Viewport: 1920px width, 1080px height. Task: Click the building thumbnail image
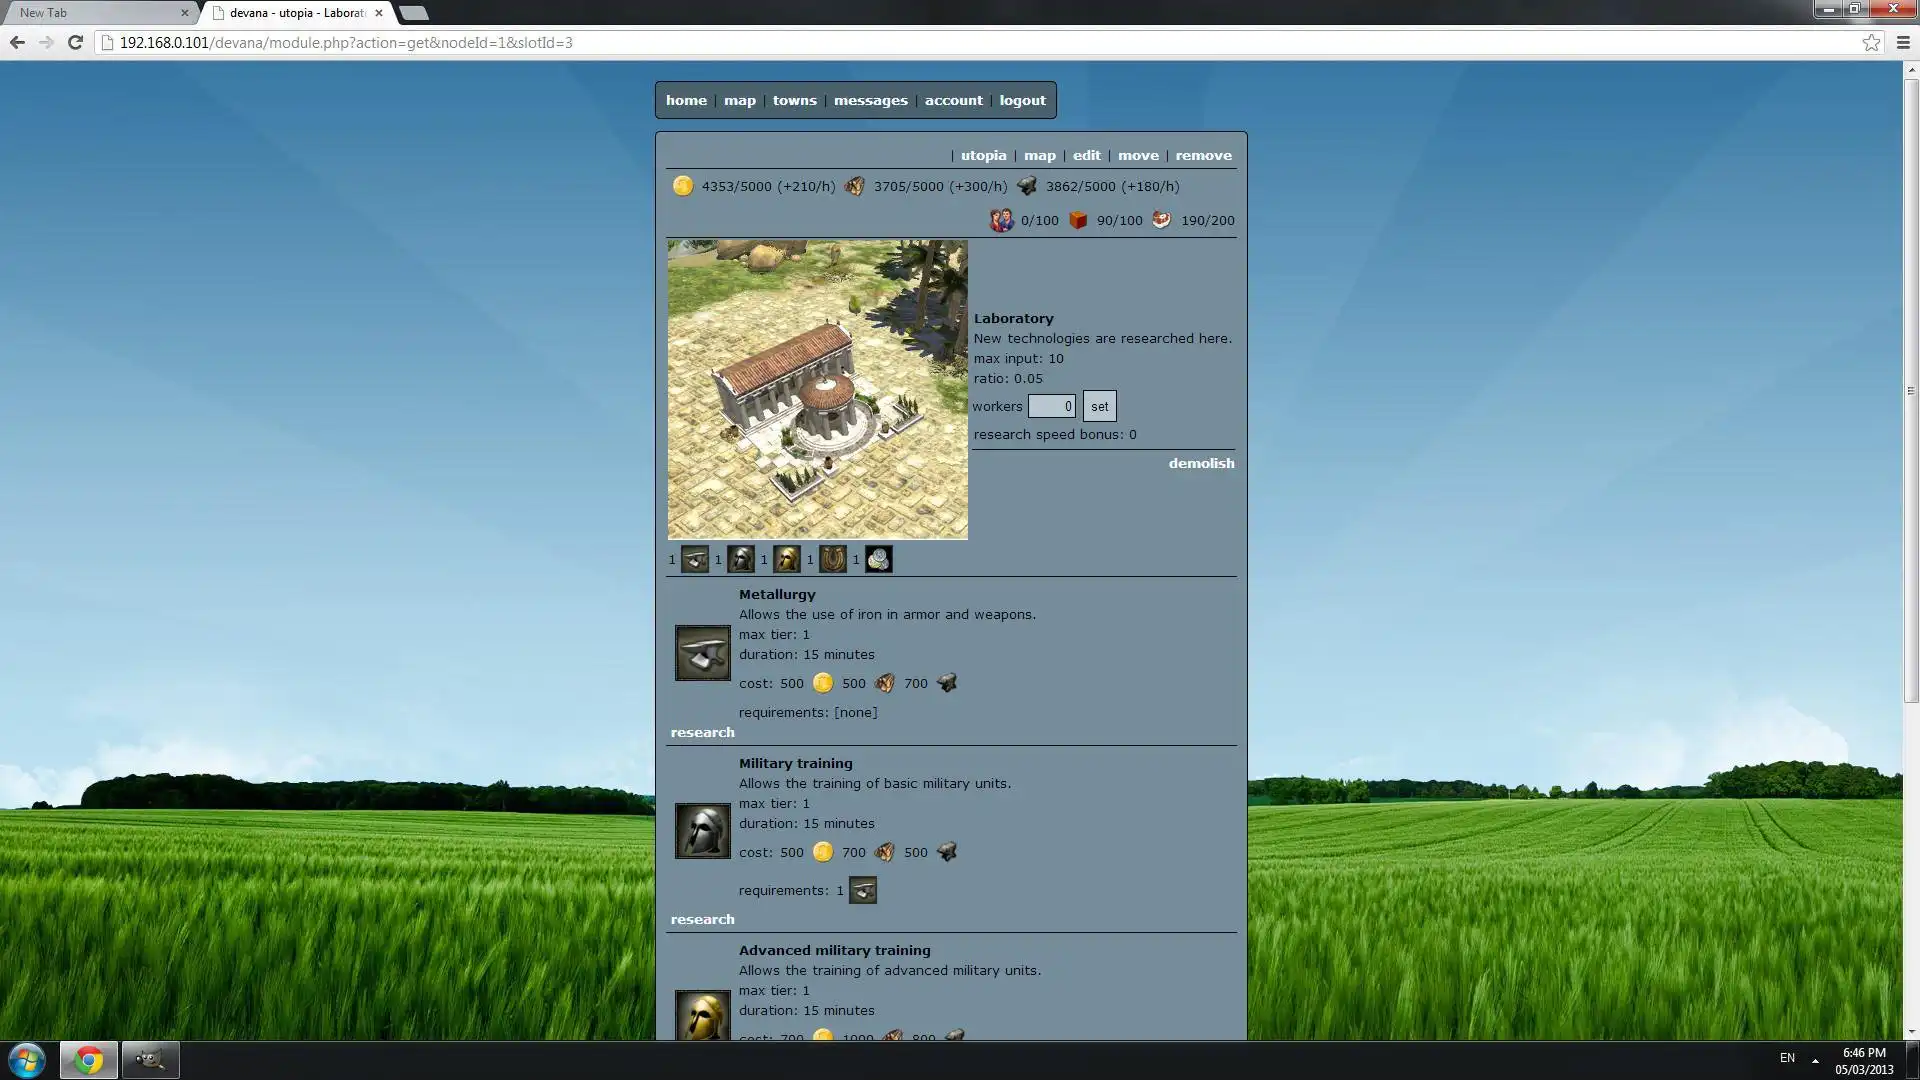[816, 388]
